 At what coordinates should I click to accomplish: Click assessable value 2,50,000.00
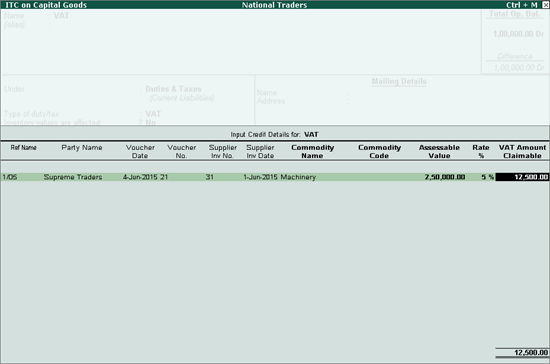tap(445, 177)
